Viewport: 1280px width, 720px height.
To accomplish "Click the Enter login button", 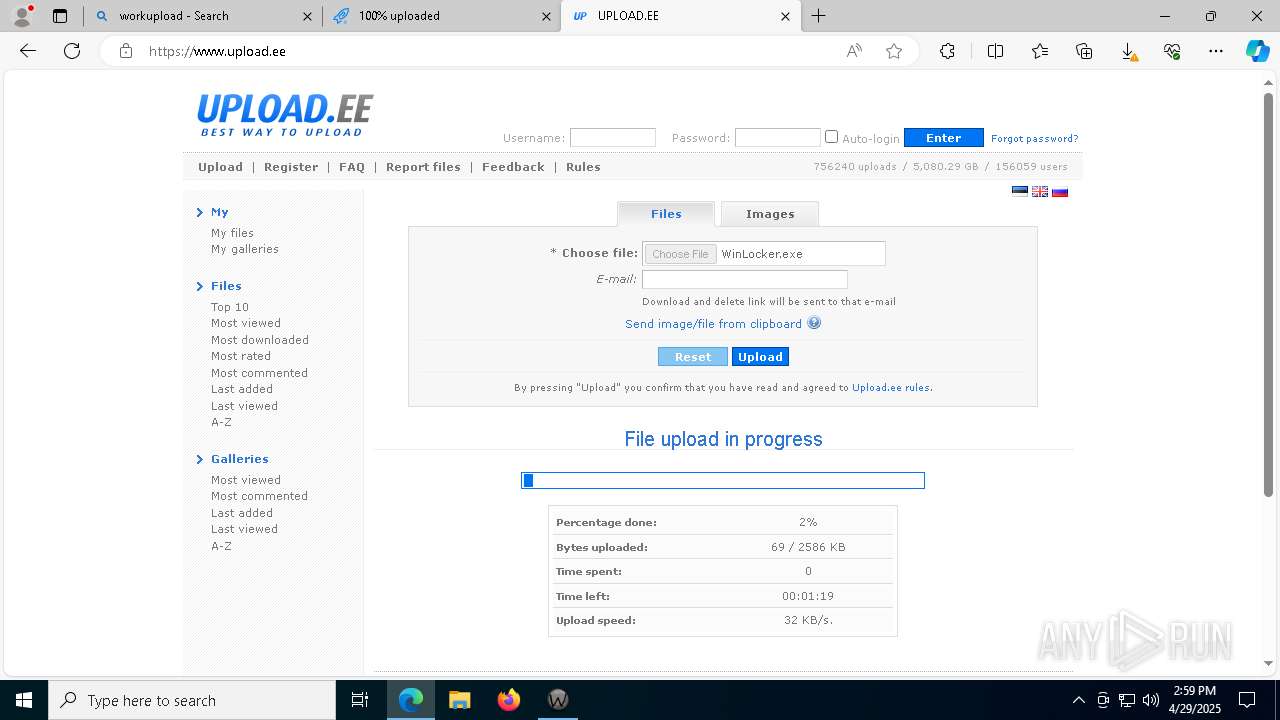I will (943, 138).
